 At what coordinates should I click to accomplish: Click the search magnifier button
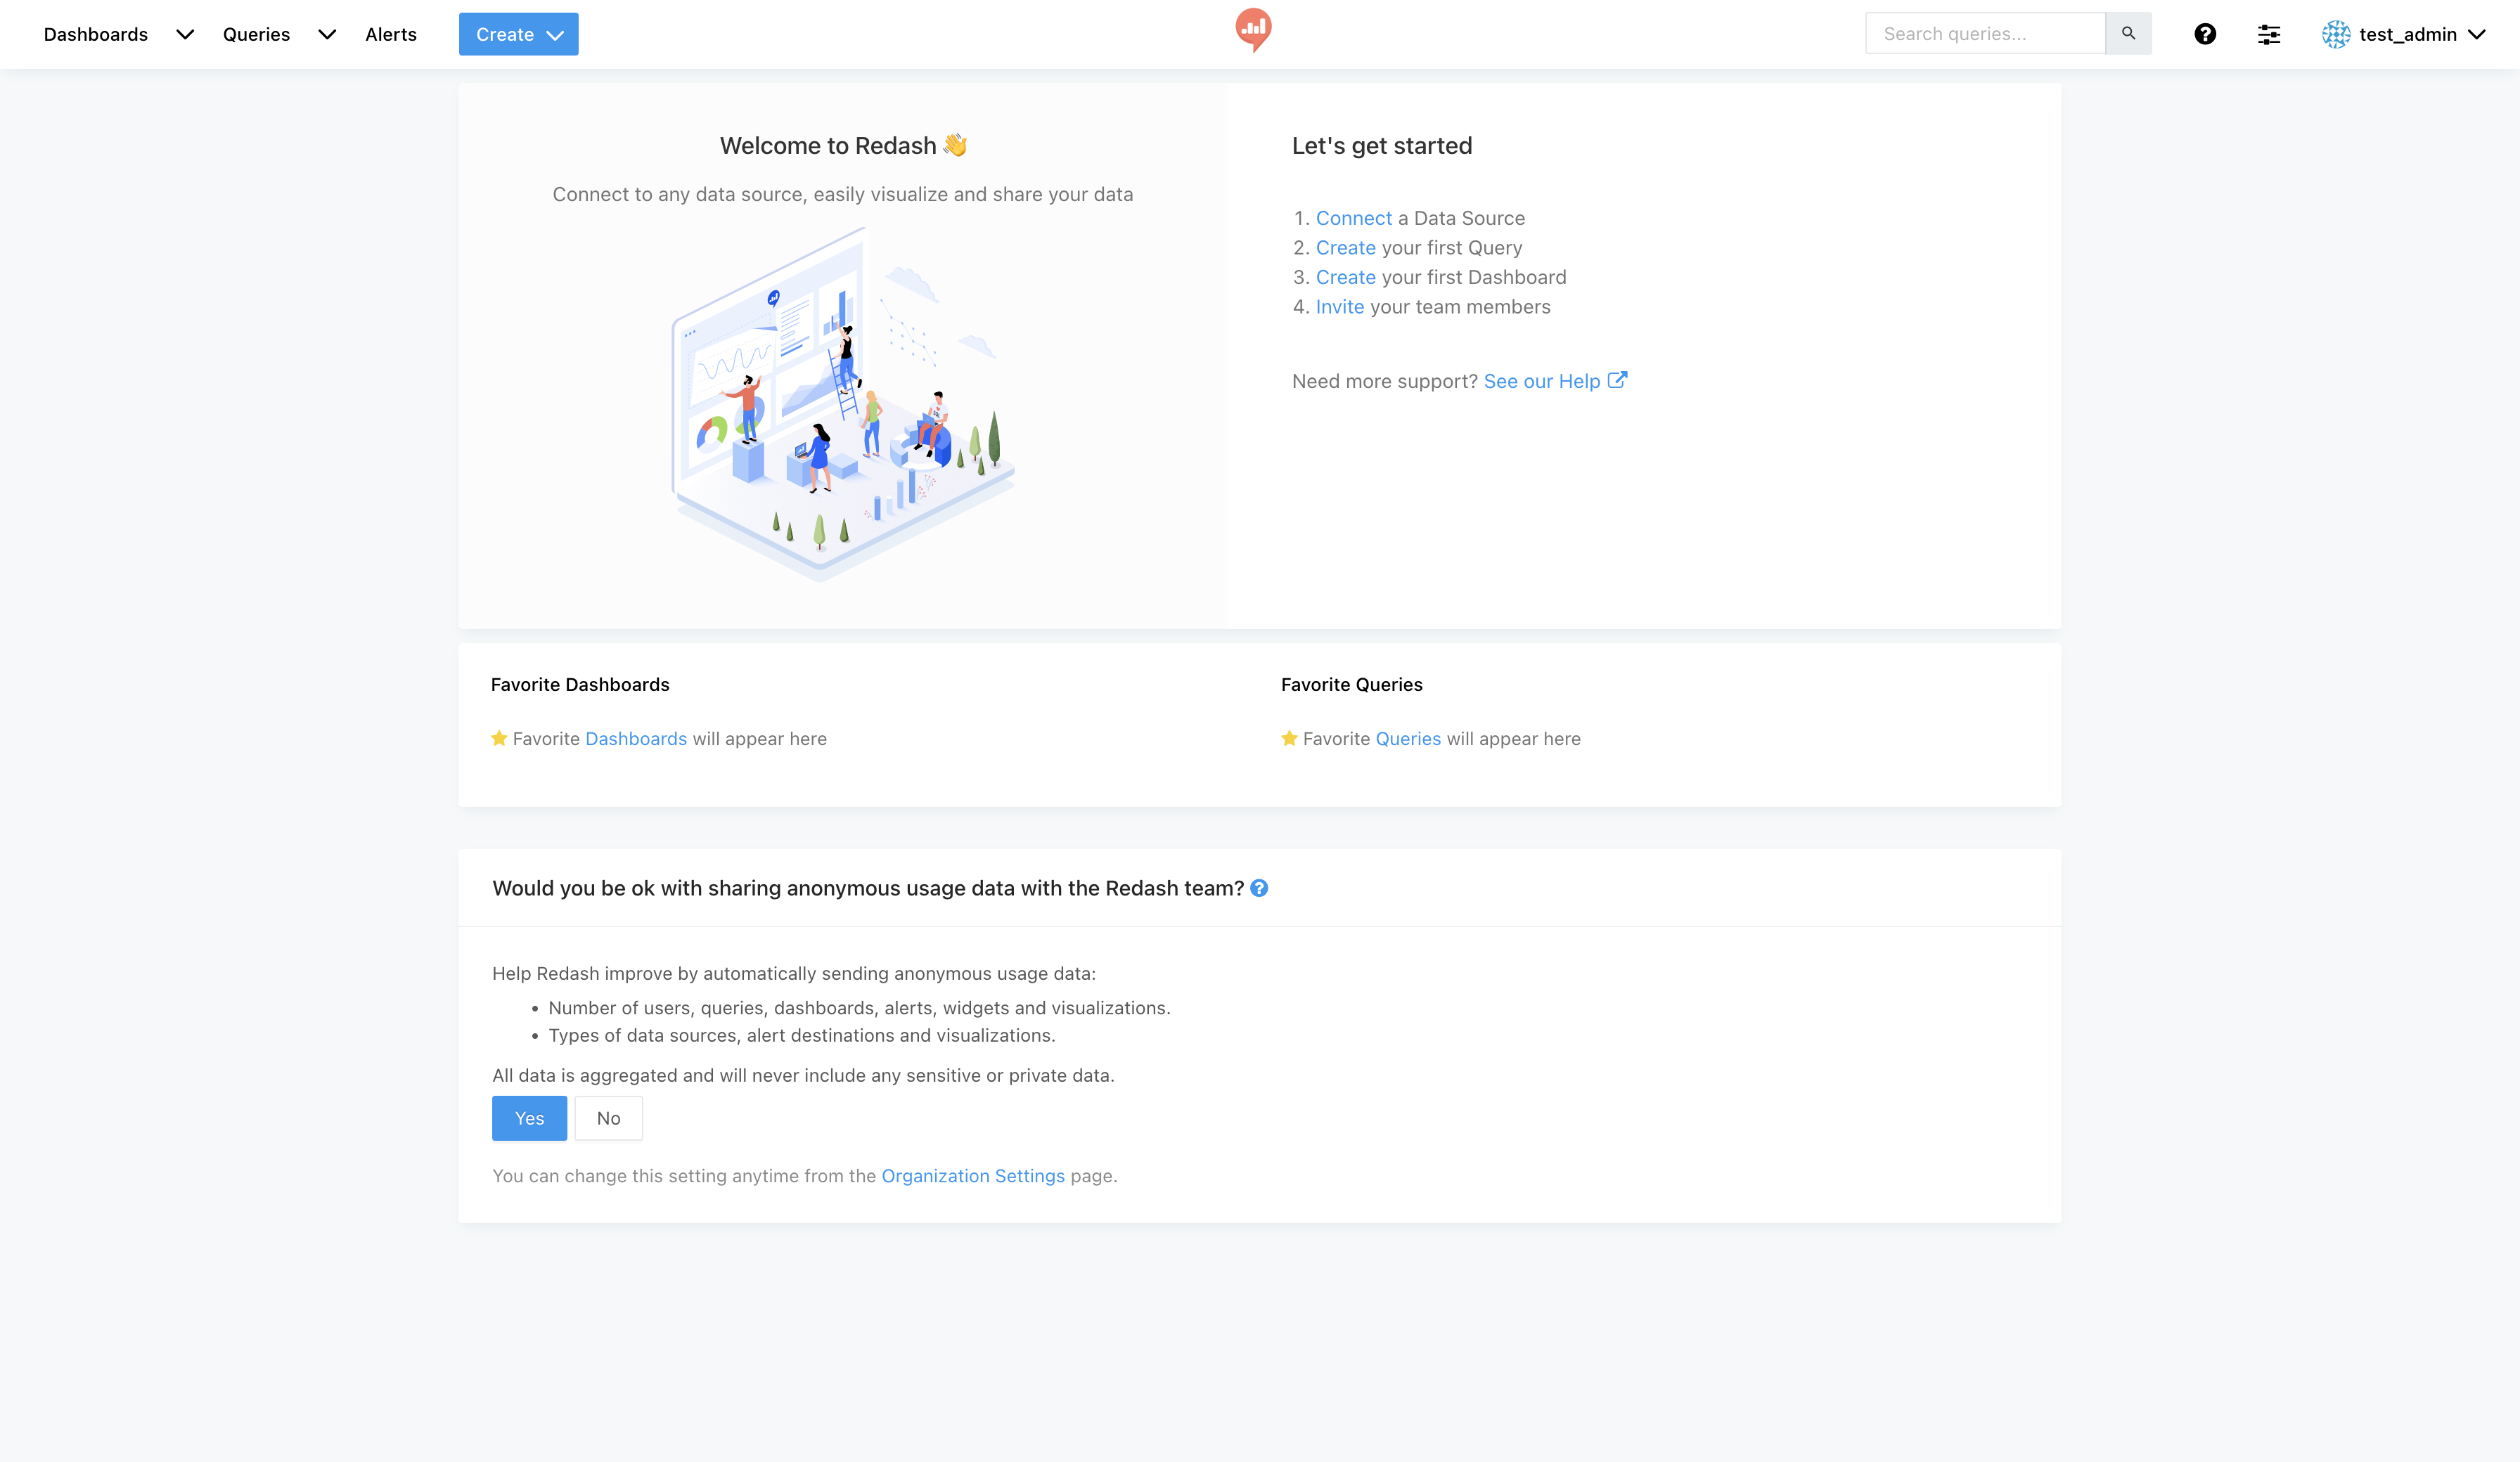coord(2128,34)
